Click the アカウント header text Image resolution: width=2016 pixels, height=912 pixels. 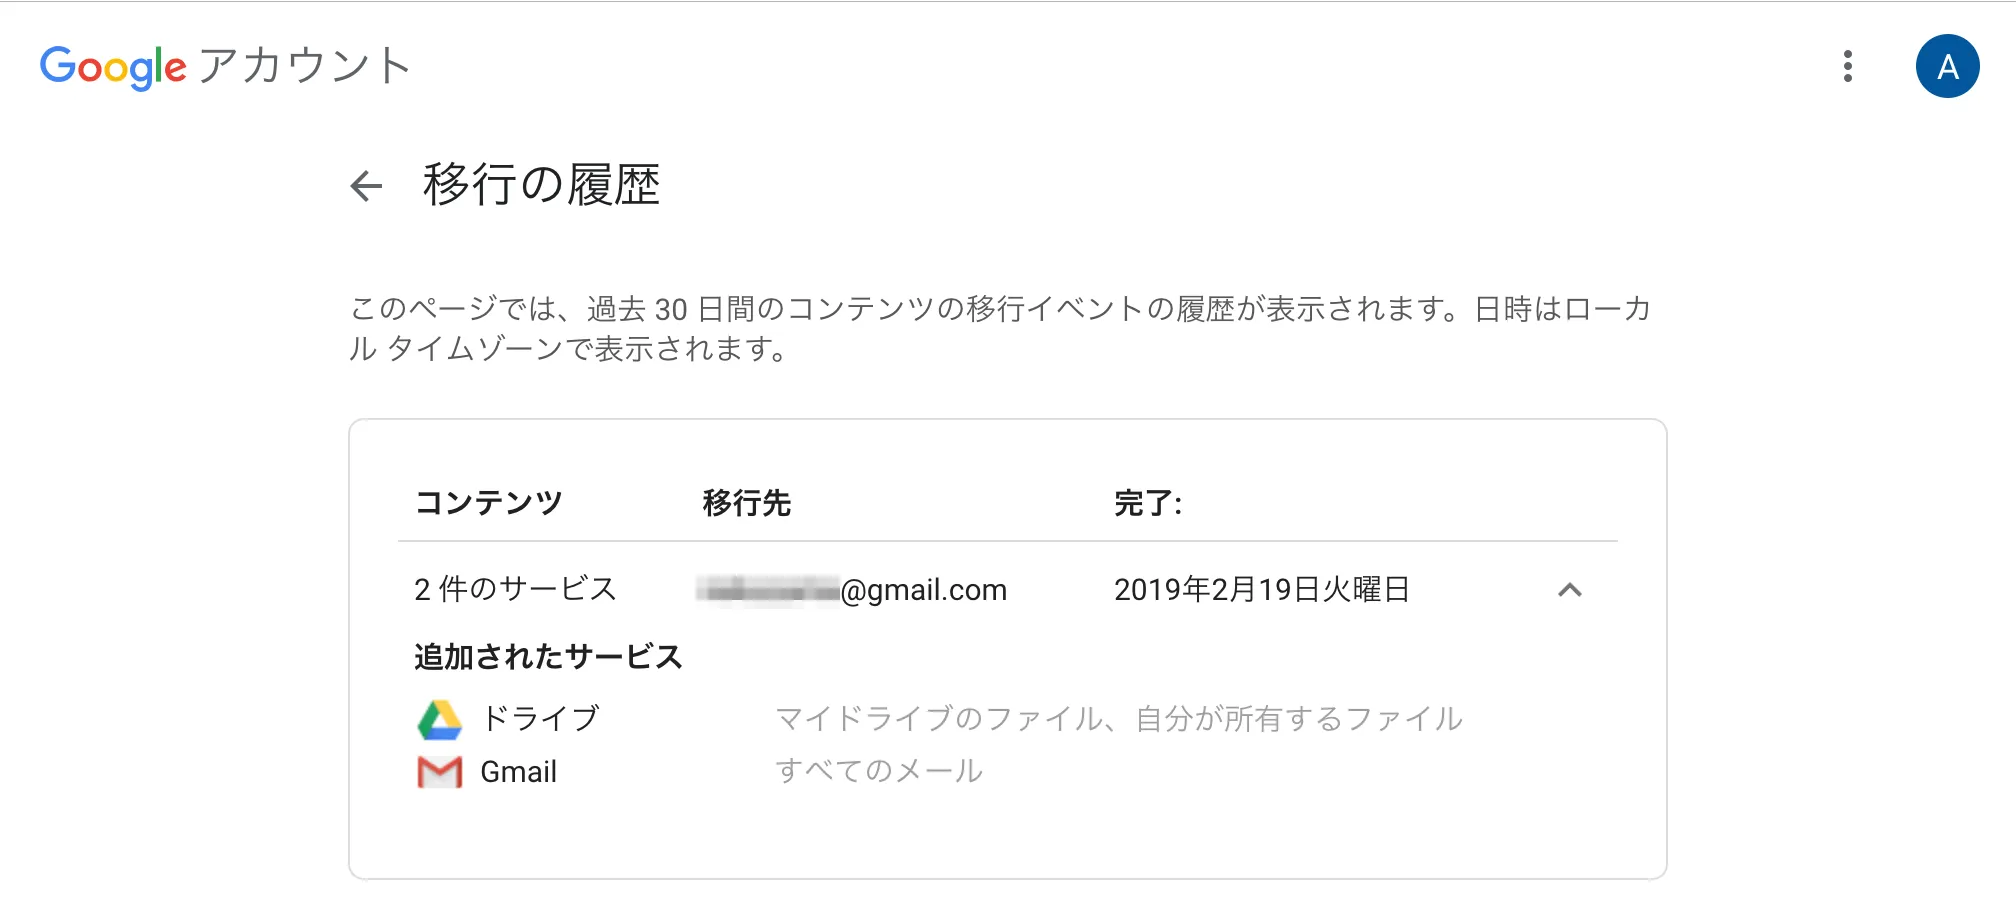click(304, 67)
